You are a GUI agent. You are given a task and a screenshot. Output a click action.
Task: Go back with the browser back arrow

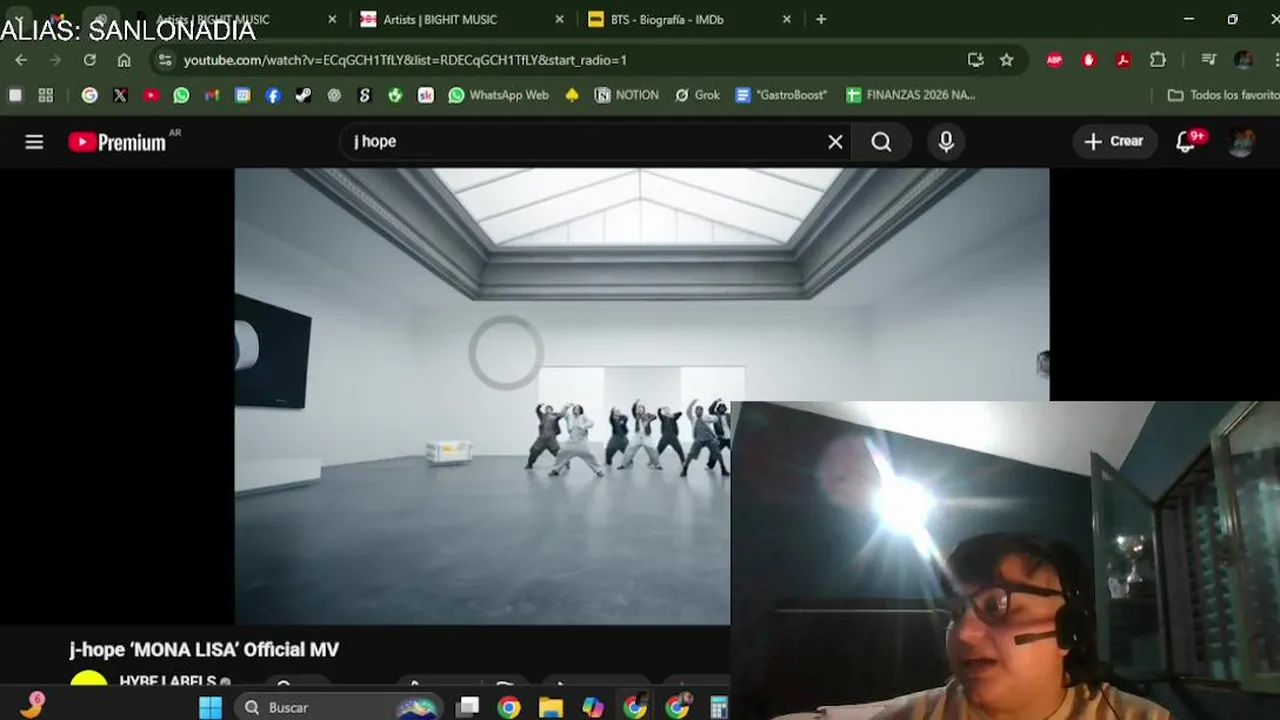tap(21, 60)
